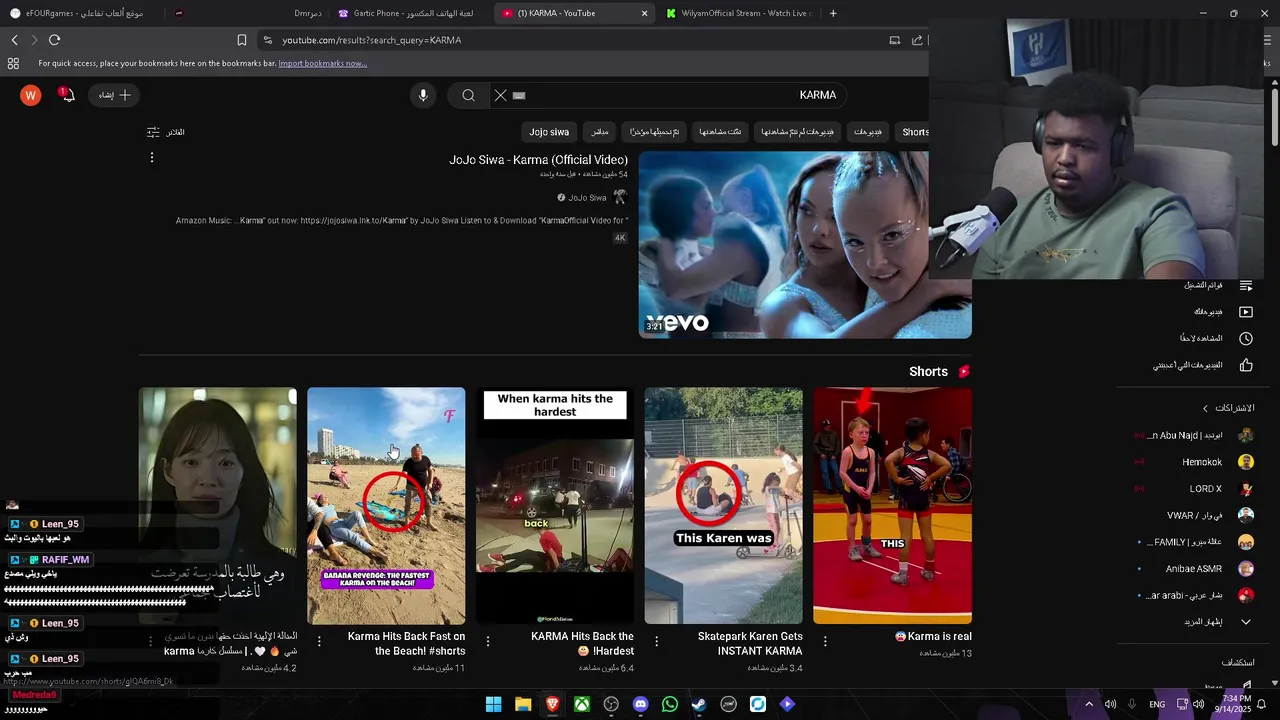Select the watched (تمّت مشاهدتها) filter chip
This screenshot has height=720, width=1280.
point(720,132)
